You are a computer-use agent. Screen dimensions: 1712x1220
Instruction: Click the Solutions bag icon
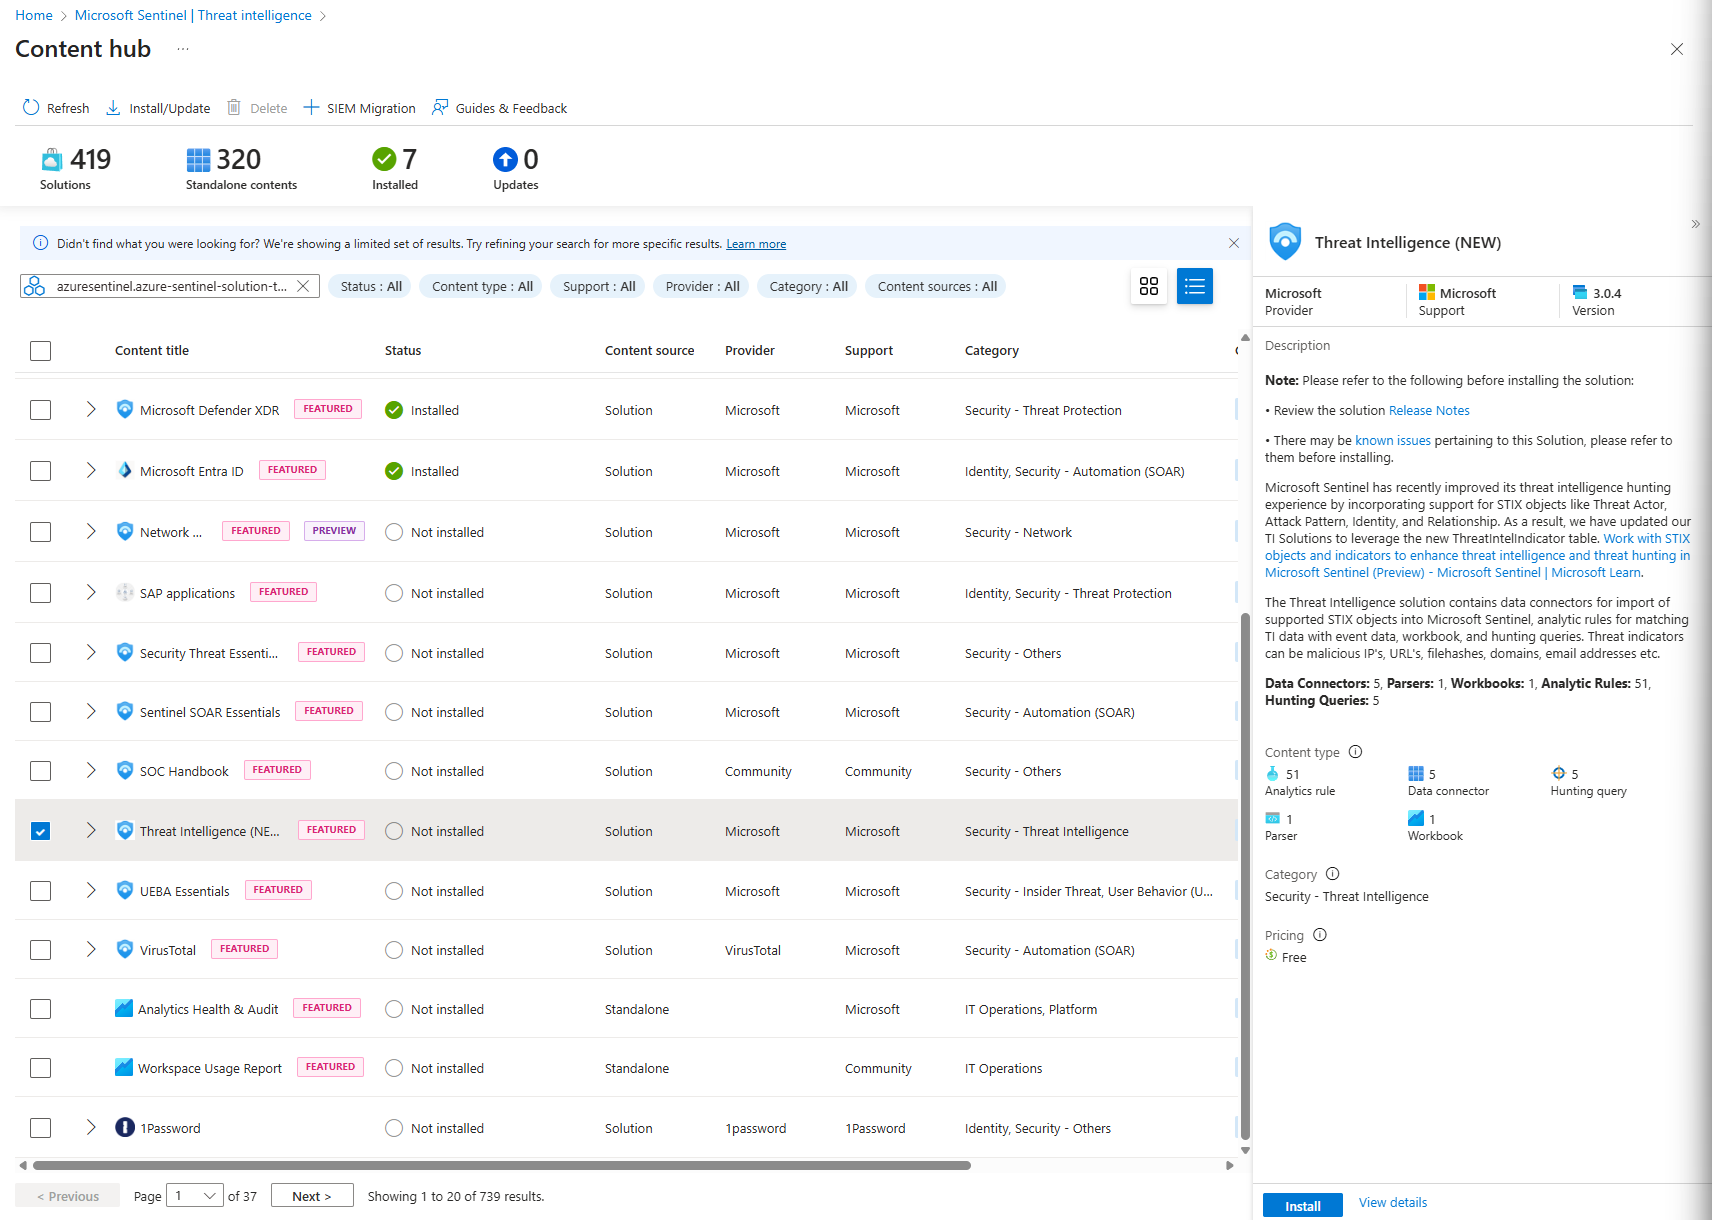click(52, 159)
